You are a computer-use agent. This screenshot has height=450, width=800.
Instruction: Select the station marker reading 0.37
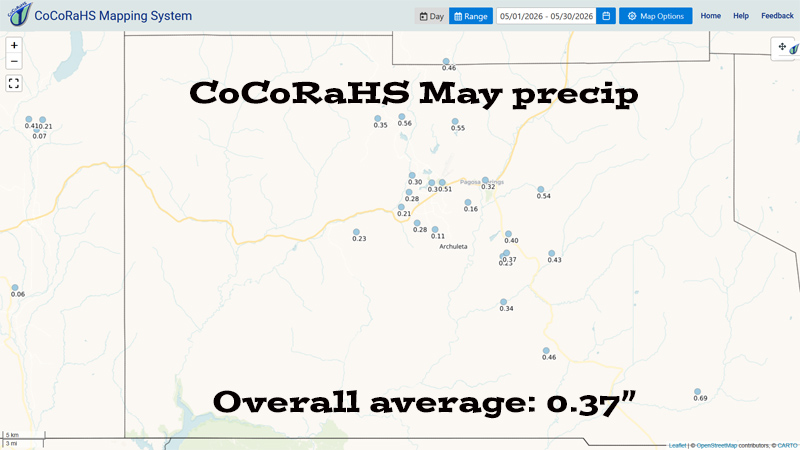click(x=506, y=253)
